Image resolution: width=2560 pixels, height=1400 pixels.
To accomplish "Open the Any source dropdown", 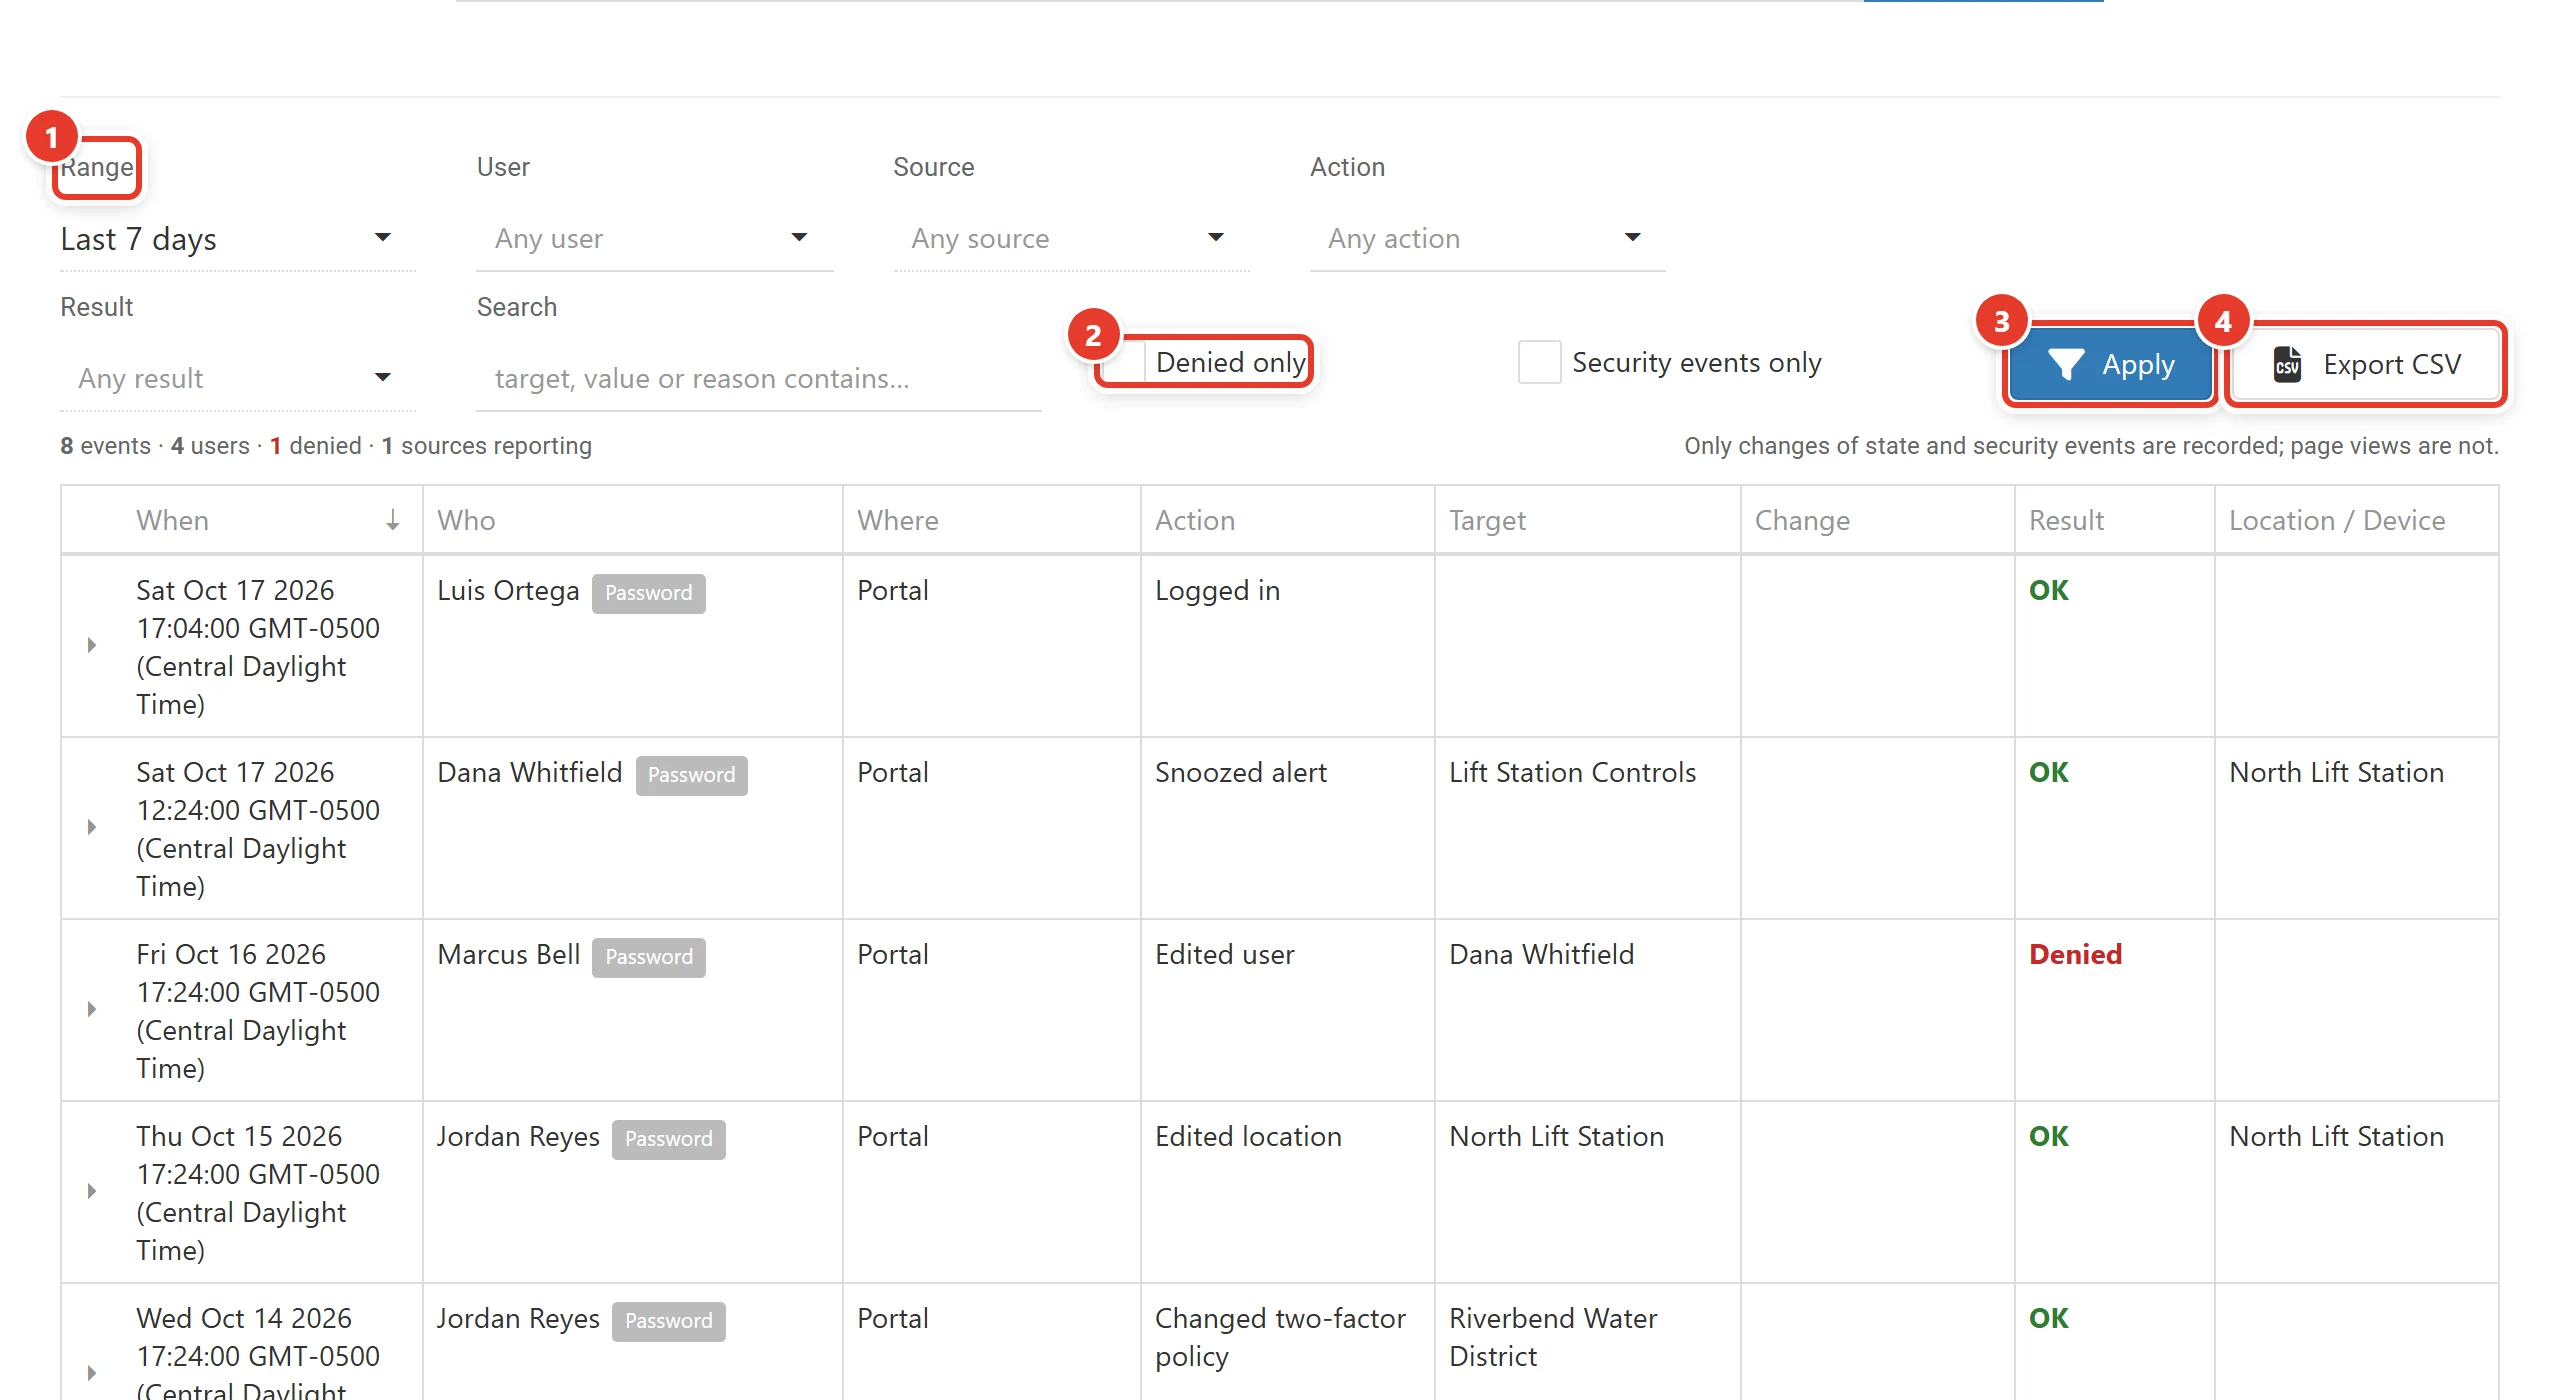I will tap(1071, 239).
